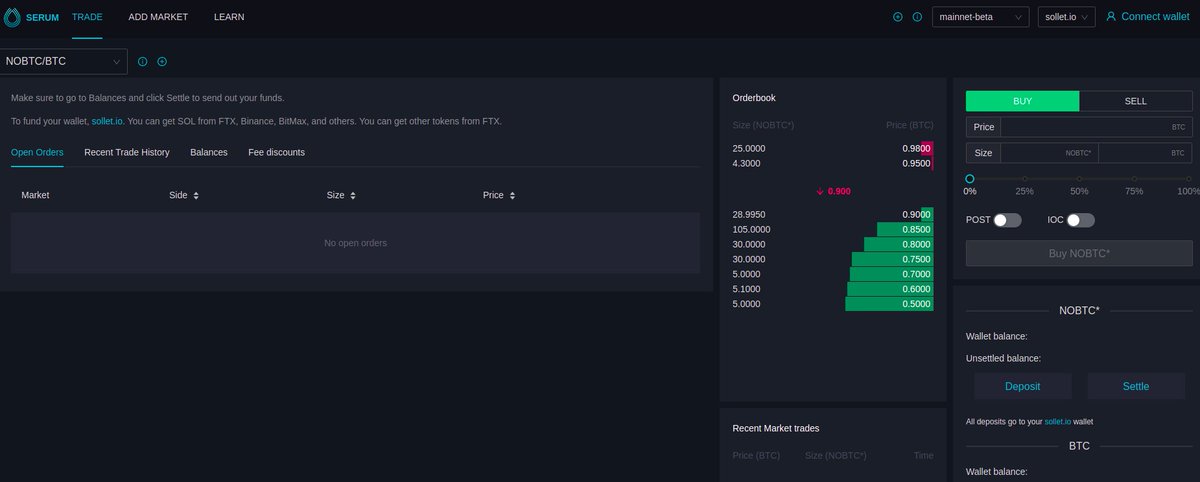Open the LEARN menu item

pyautogui.click(x=229, y=17)
